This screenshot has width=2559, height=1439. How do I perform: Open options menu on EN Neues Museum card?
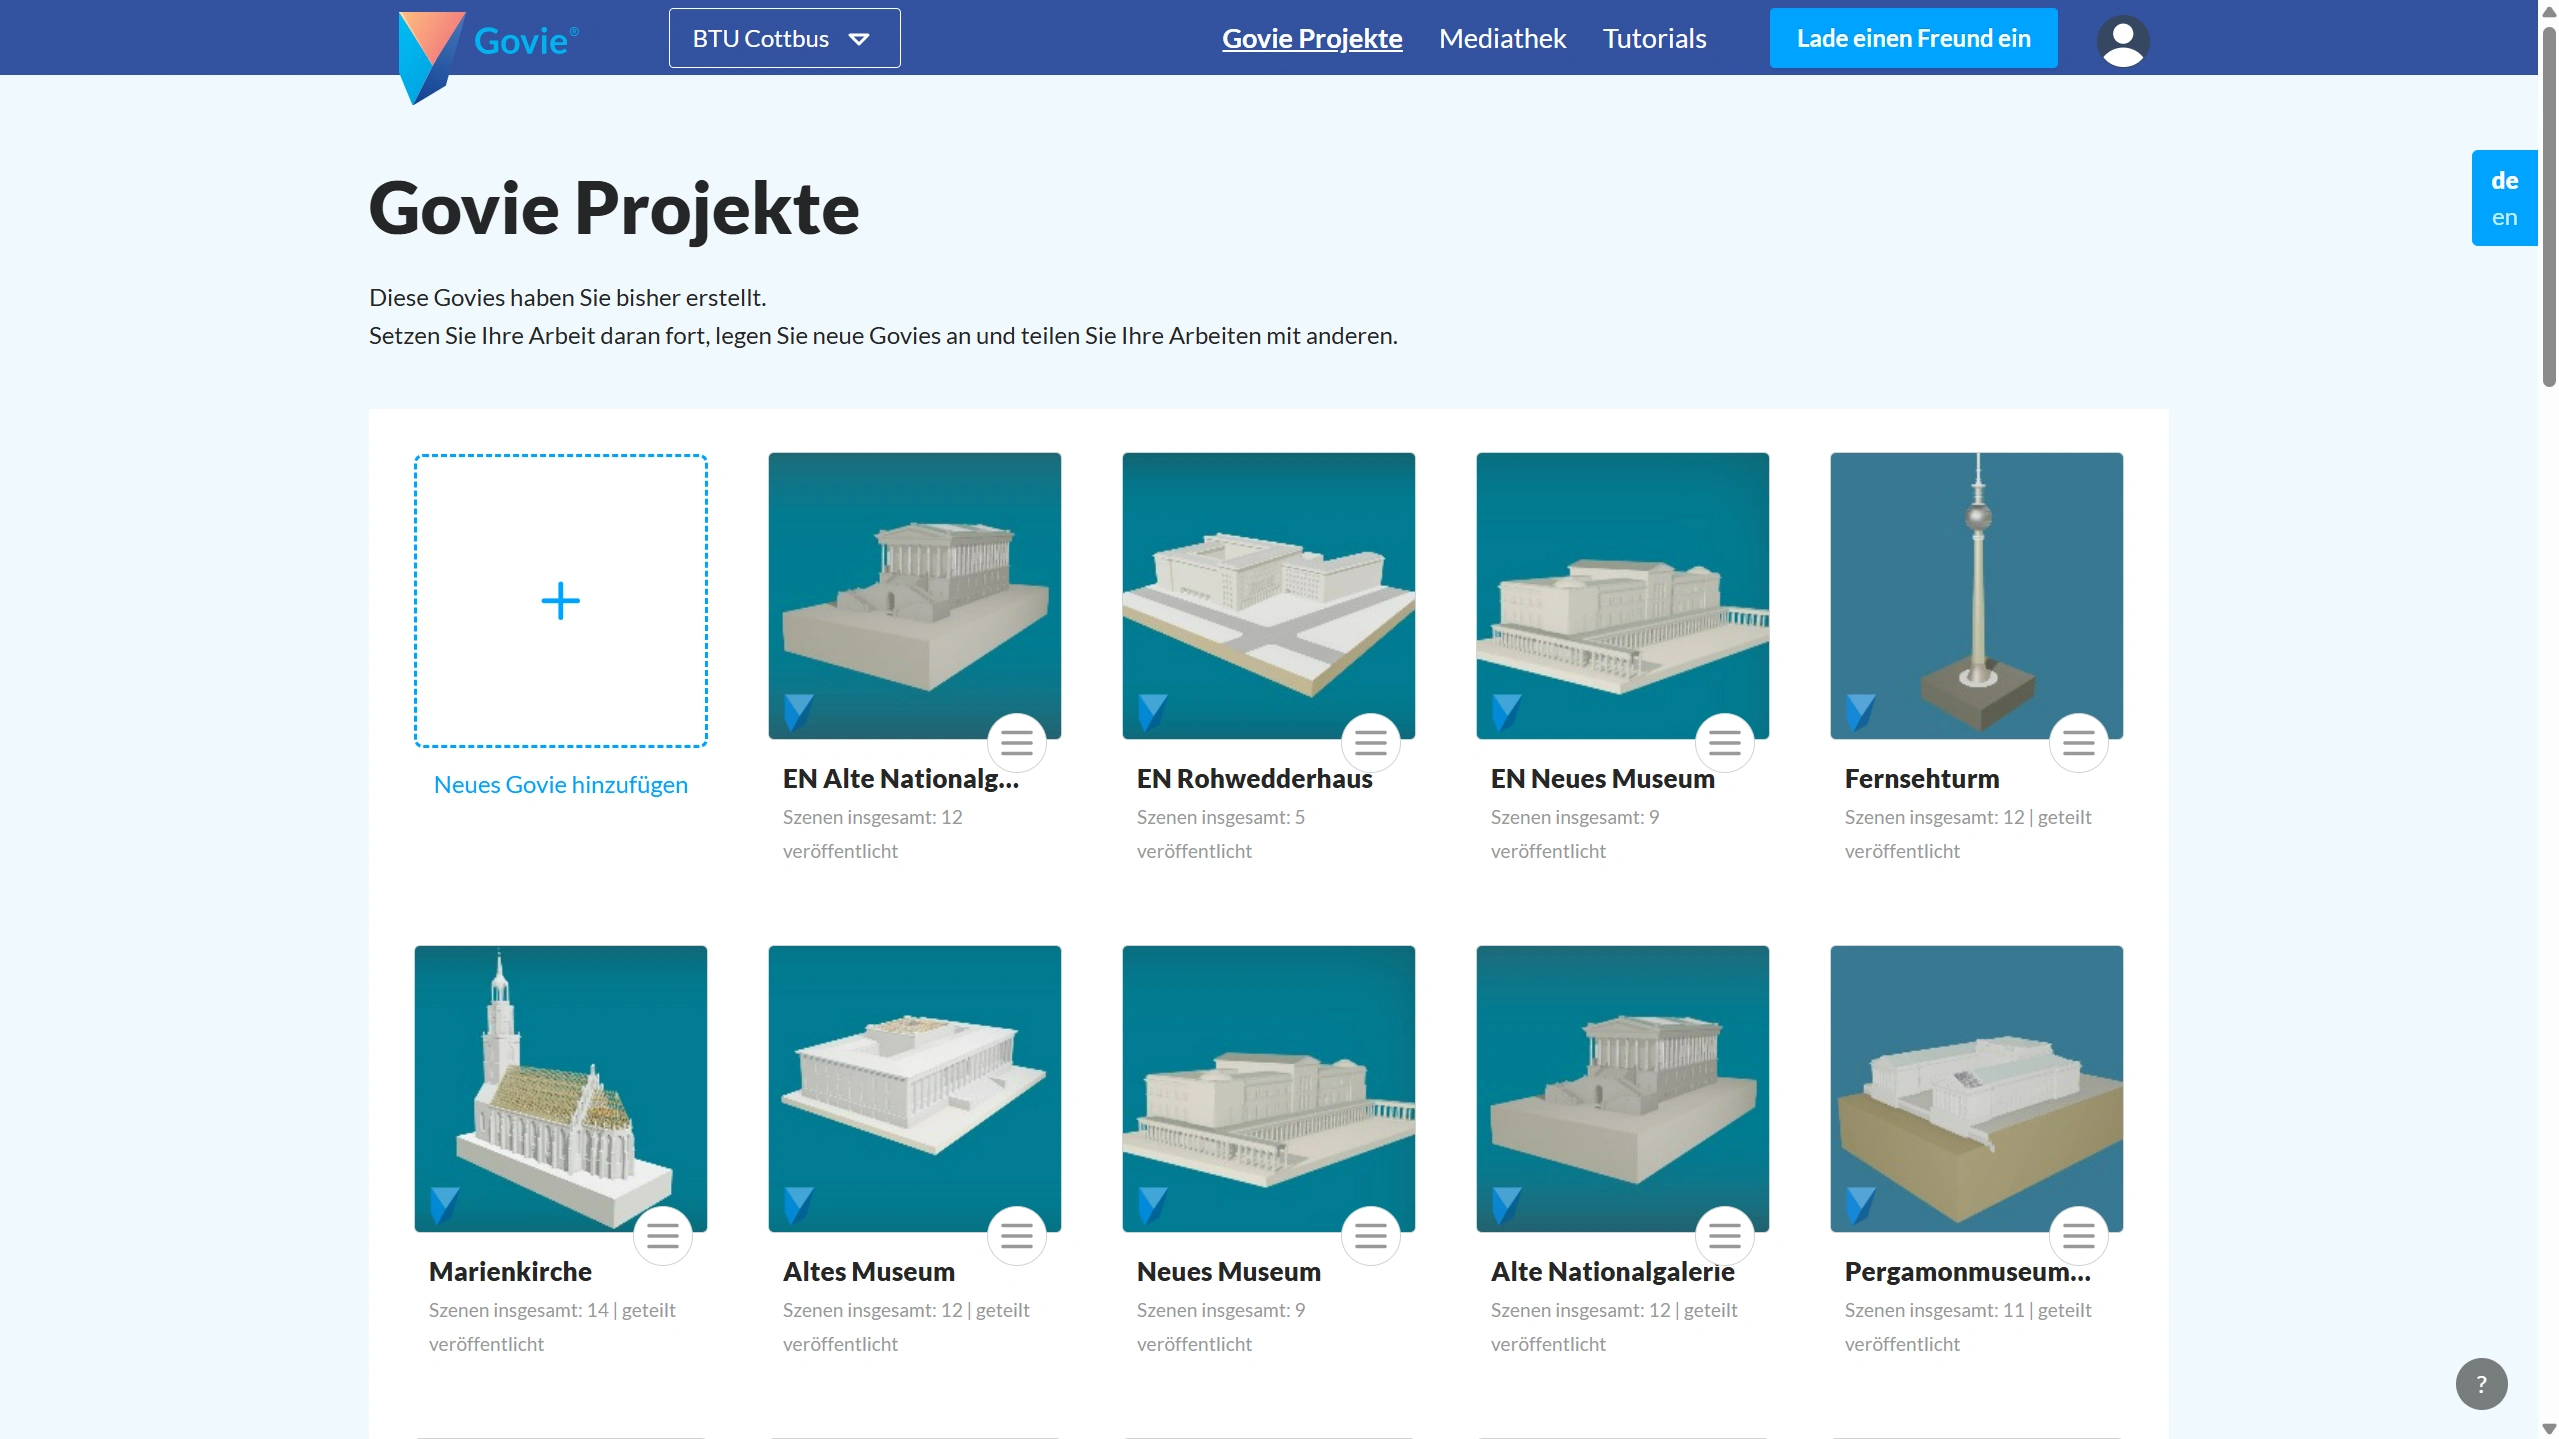1724,743
